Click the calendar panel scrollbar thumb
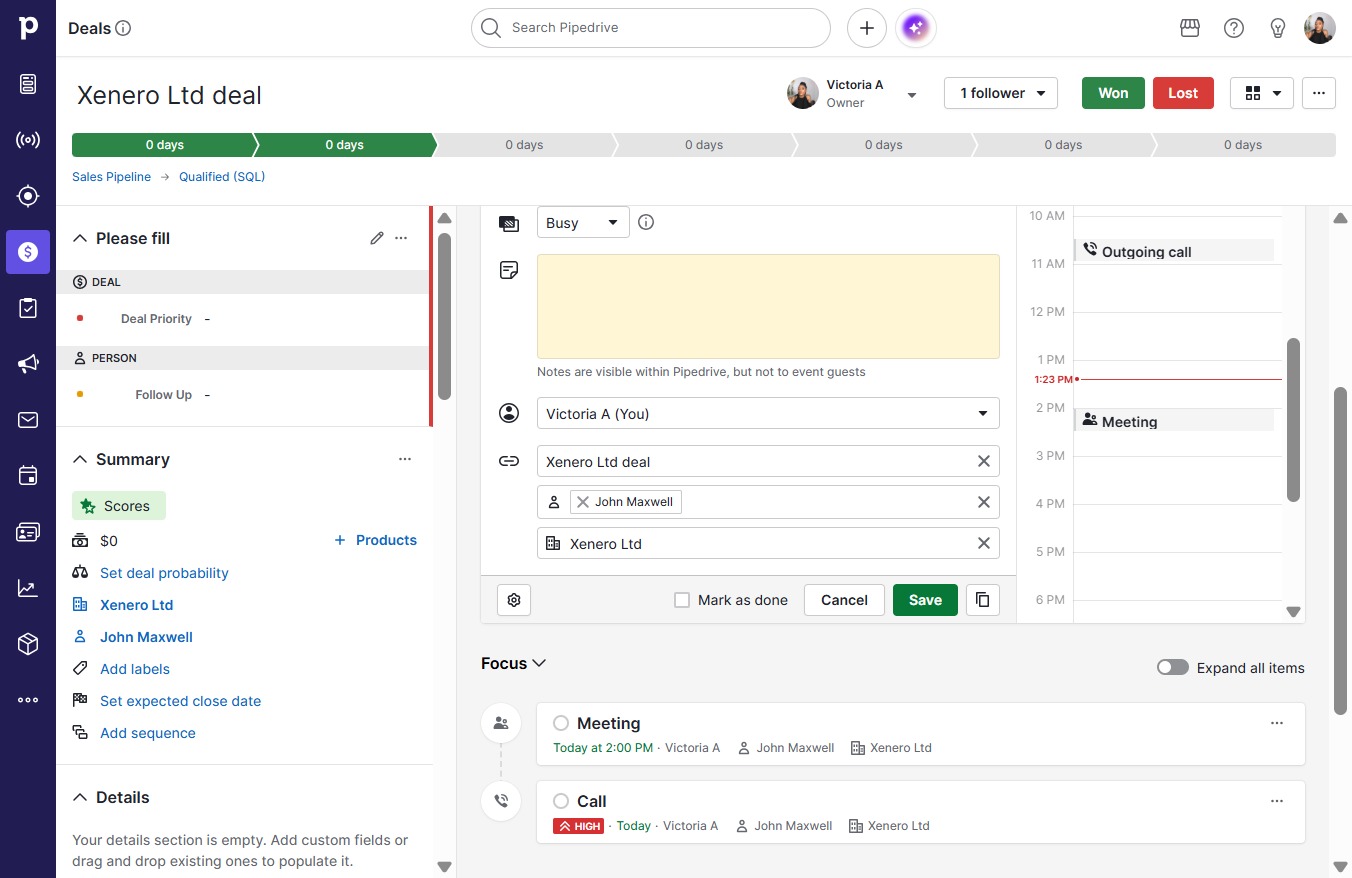 [x=1293, y=419]
